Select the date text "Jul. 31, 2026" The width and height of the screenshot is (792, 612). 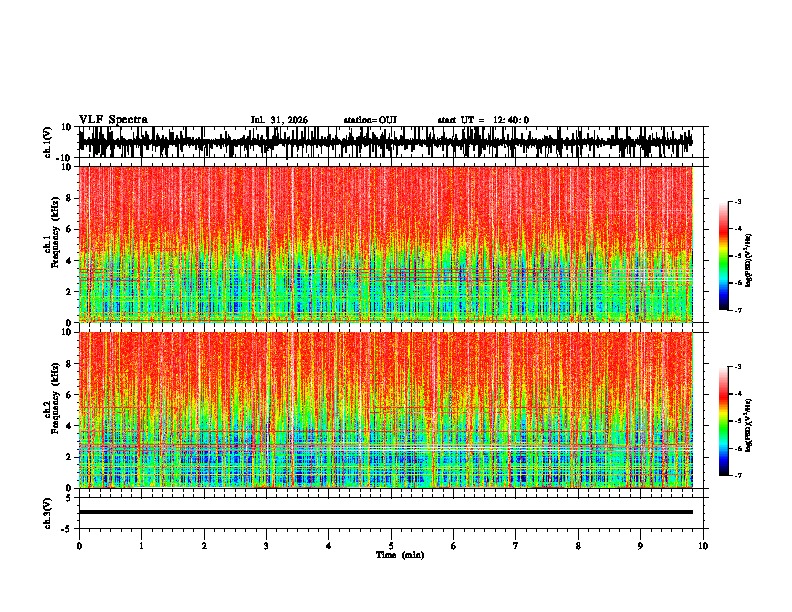coord(279,120)
